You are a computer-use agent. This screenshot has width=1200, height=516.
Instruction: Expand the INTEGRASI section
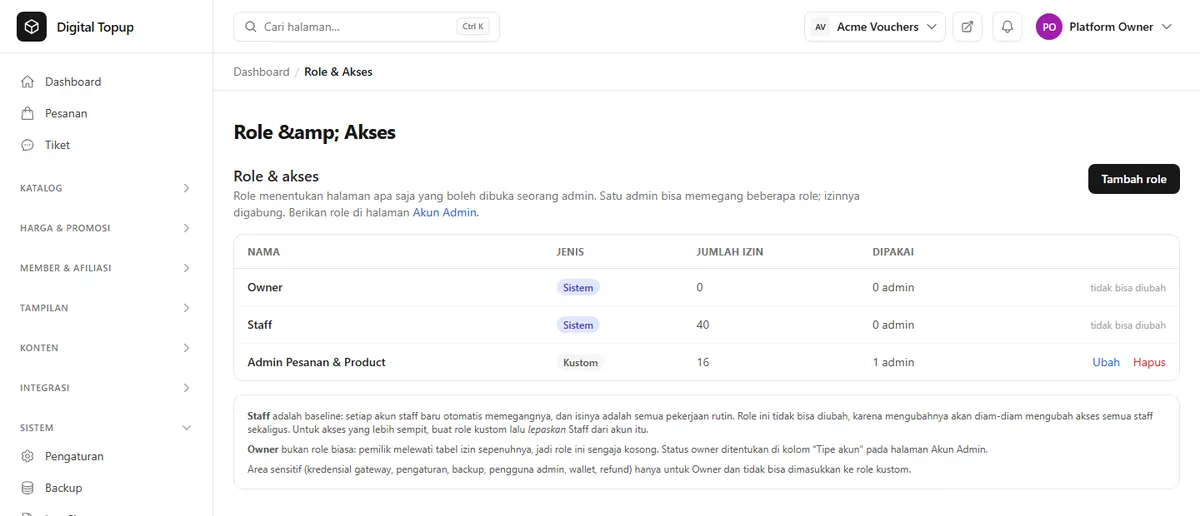tap(106, 388)
